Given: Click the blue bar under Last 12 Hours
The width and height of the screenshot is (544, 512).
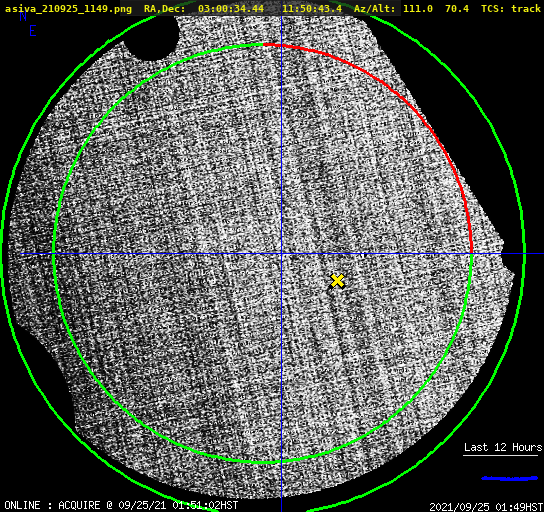Looking at the screenshot, I should click(510, 478).
